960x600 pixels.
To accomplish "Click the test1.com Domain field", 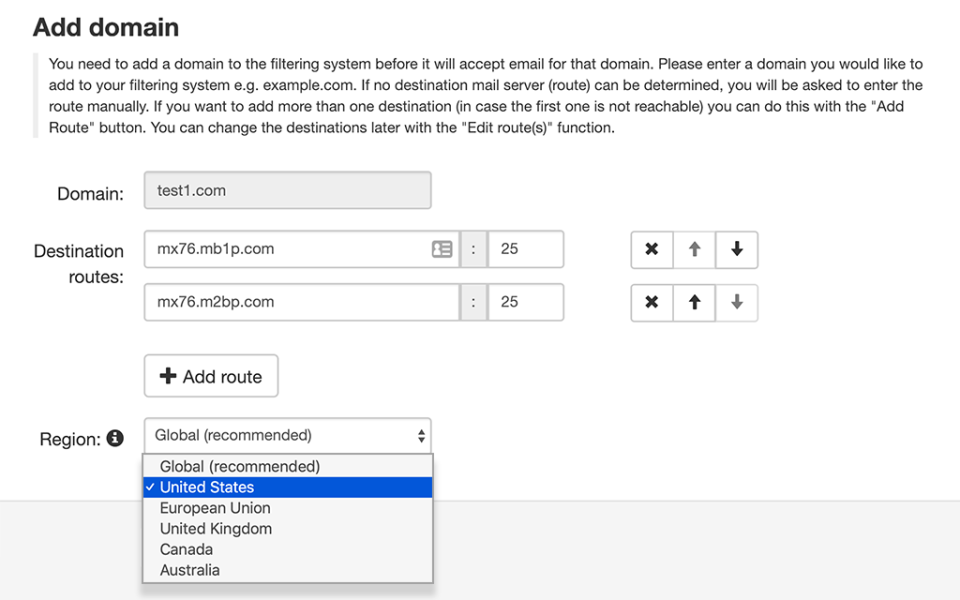I will [287, 190].
